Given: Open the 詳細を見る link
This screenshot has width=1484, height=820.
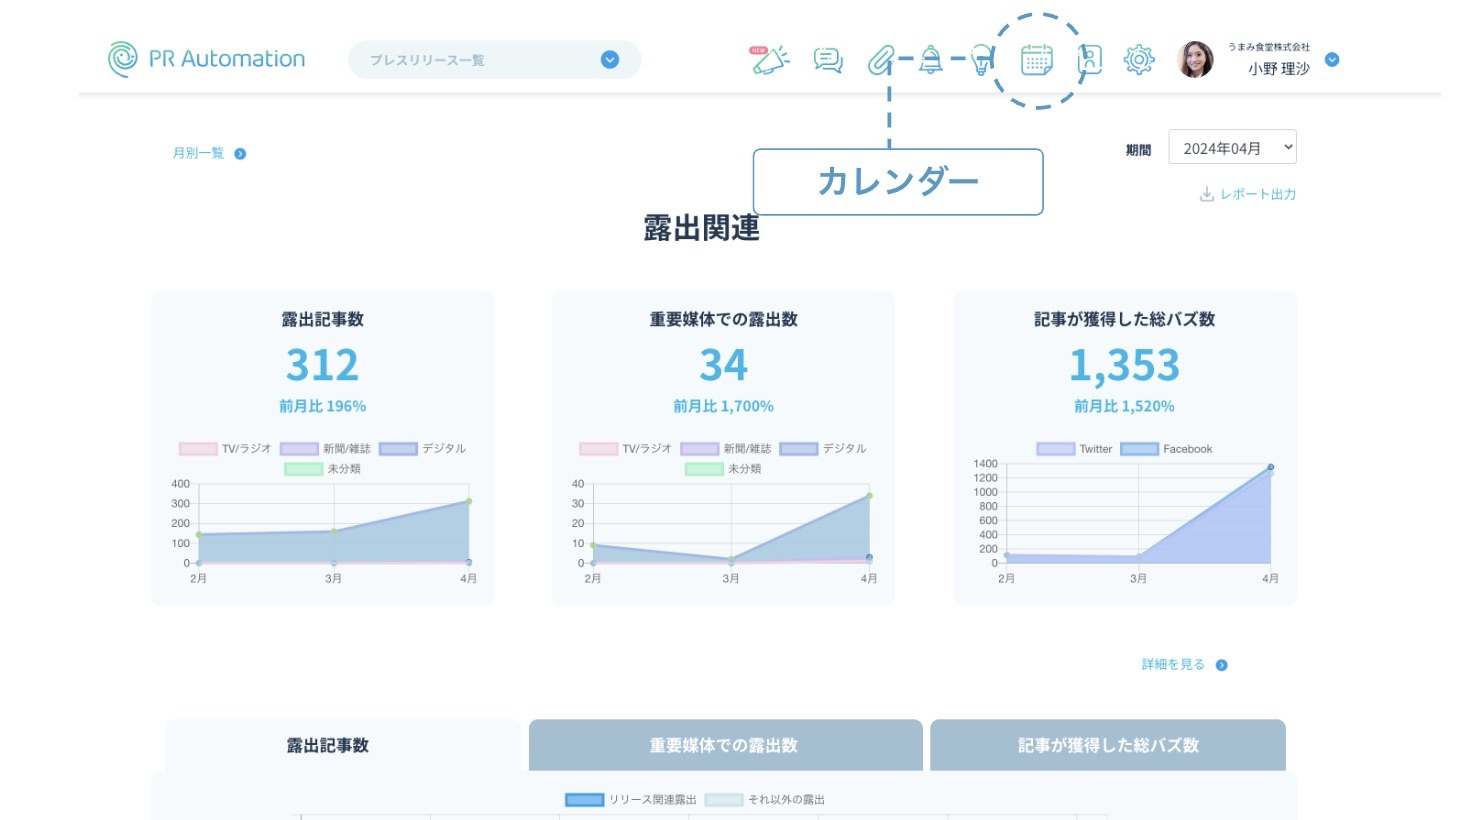Looking at the screenshot, I should click(x=1183, y=665).
